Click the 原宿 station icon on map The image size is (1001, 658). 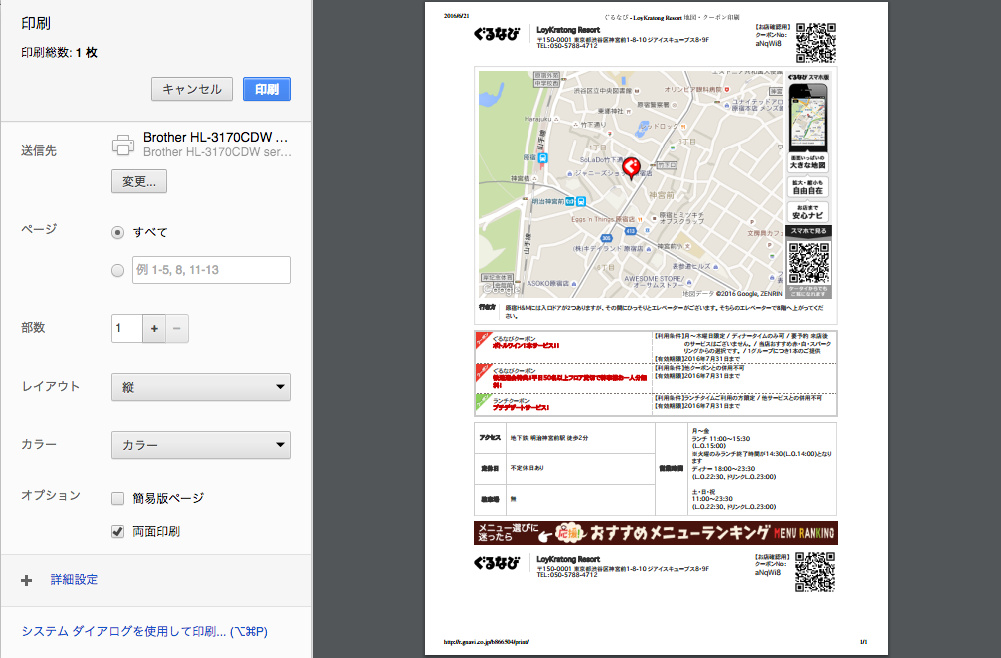[542, 158]
